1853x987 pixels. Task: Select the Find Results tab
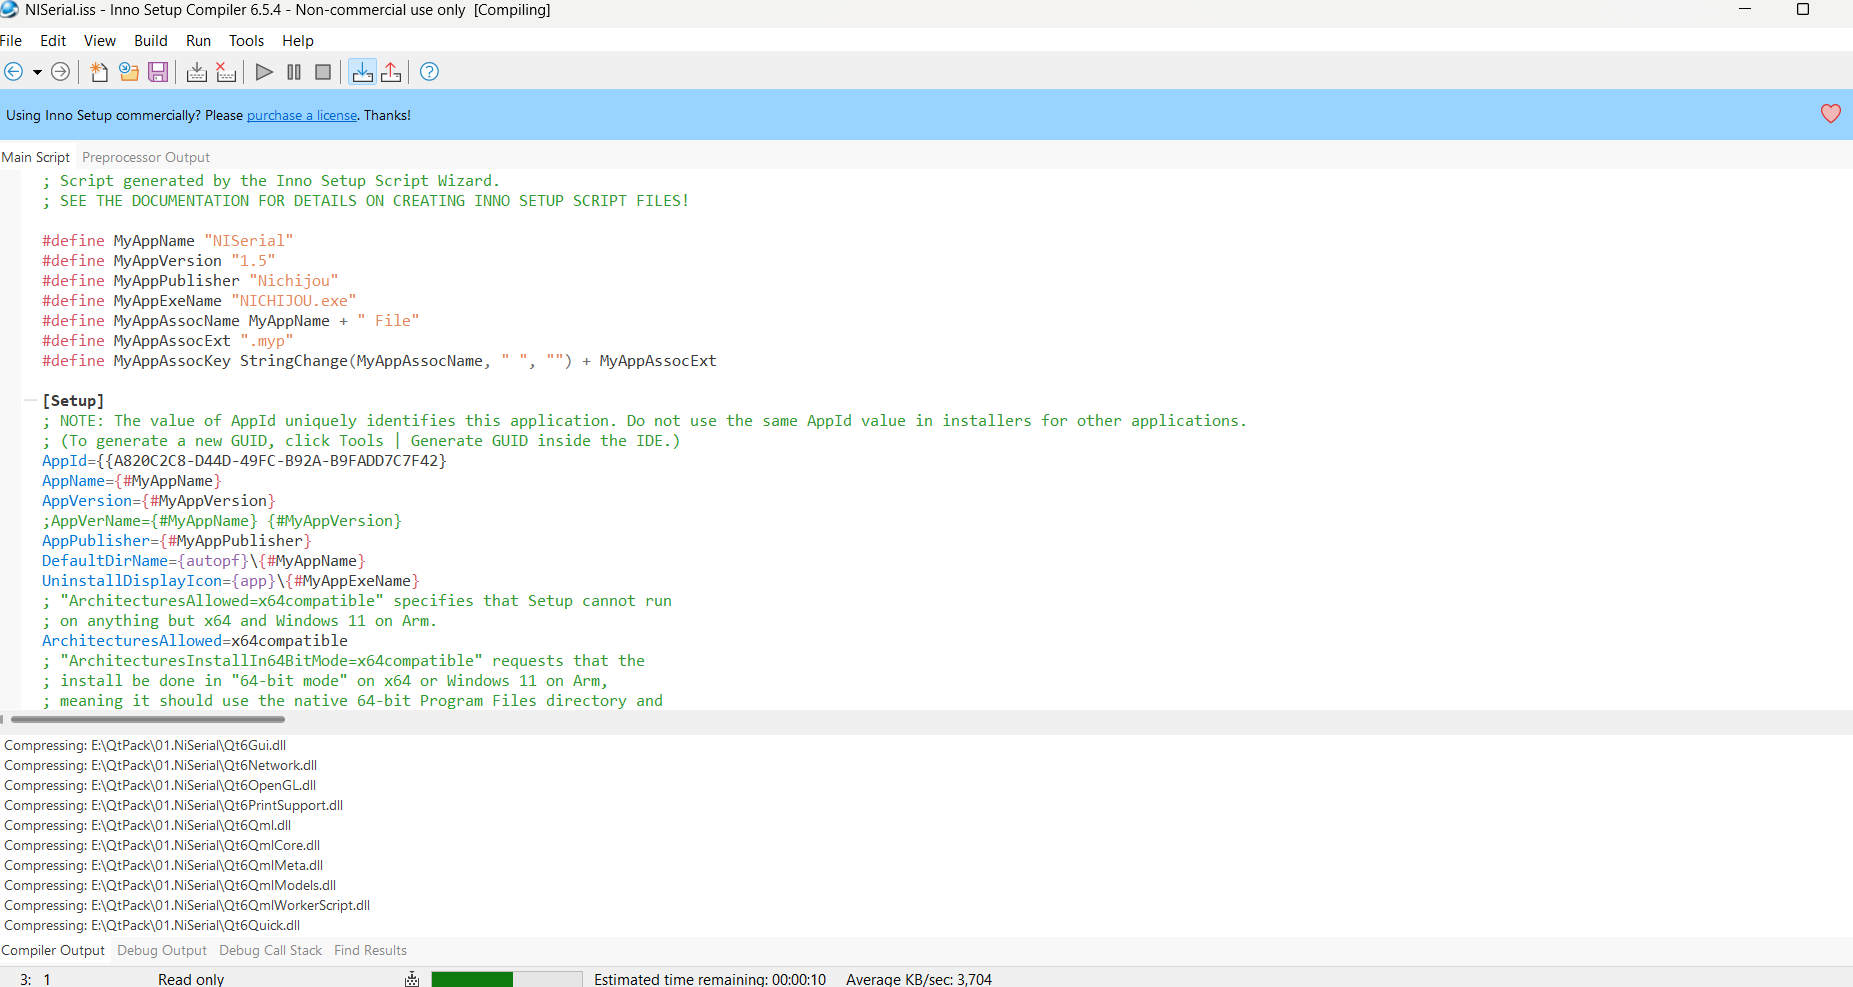[371, 950]
